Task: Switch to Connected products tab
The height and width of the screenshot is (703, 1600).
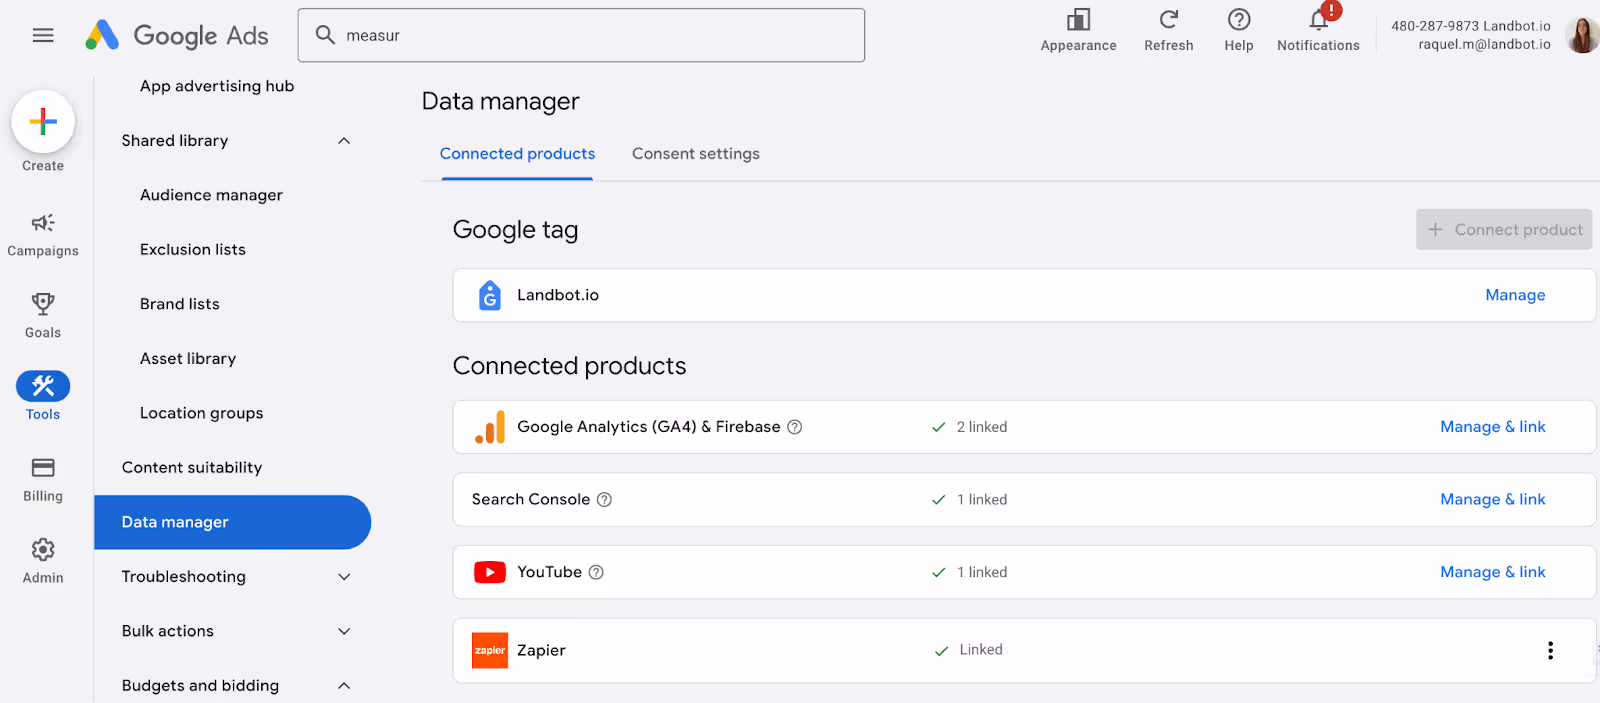Action: [517, 154]
